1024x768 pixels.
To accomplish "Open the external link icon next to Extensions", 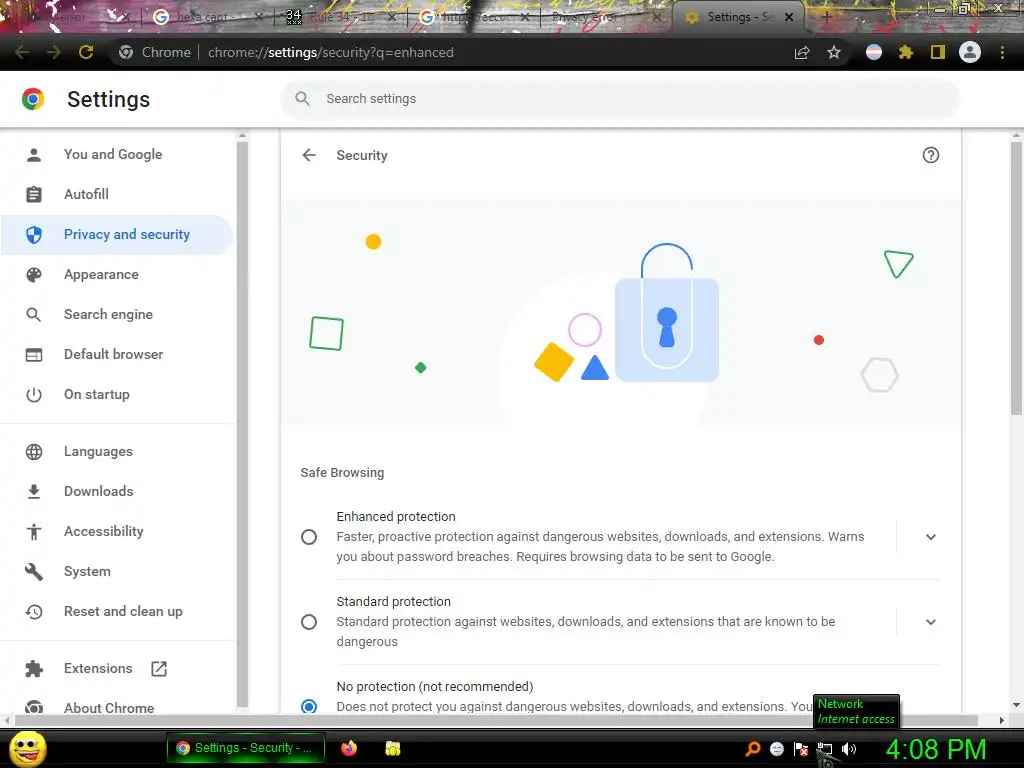I will [x=159, y=668].
